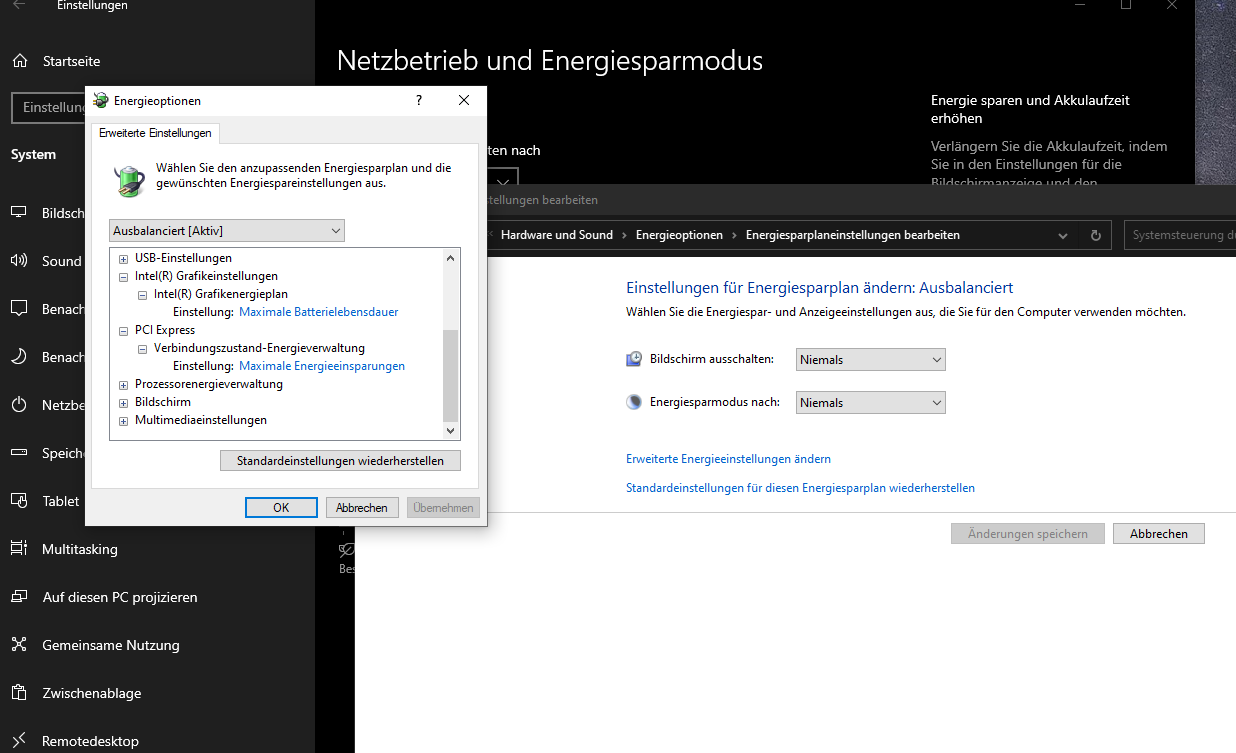
Task: Click the settings tree scrollbar down arrow
Action: coord(450,430)
